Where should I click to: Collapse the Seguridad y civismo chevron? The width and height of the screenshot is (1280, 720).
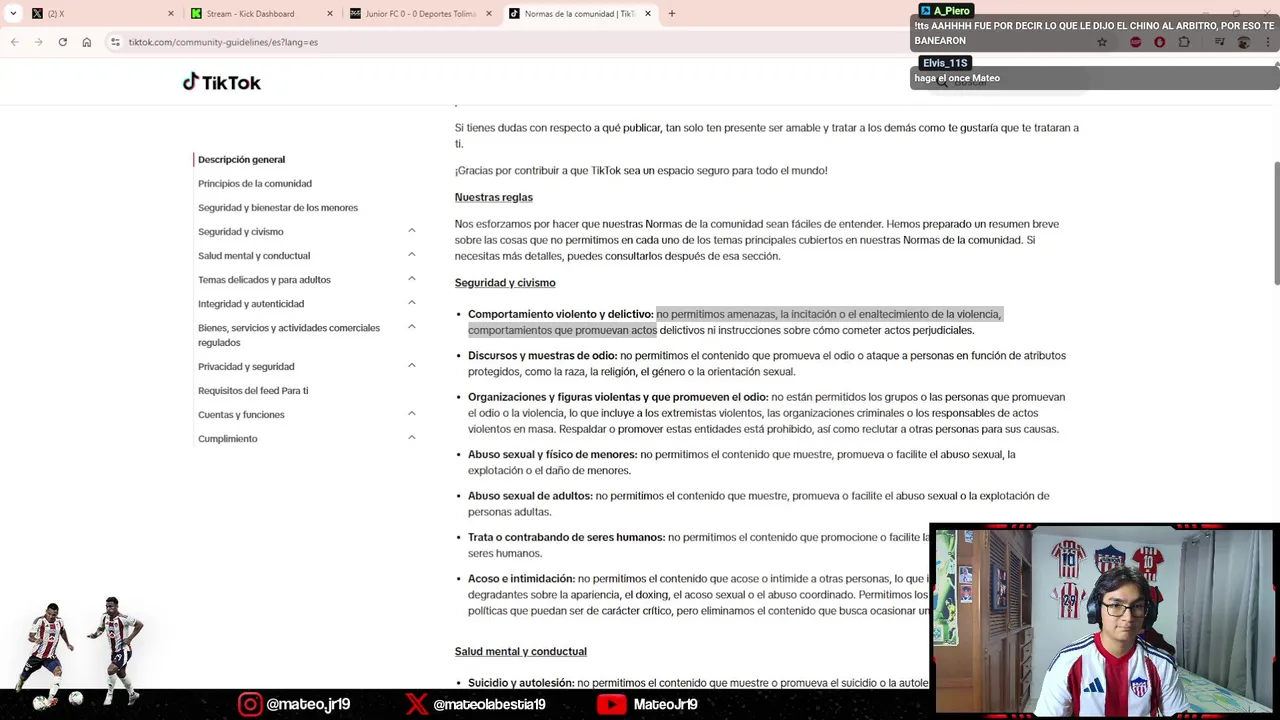[411, 231]
